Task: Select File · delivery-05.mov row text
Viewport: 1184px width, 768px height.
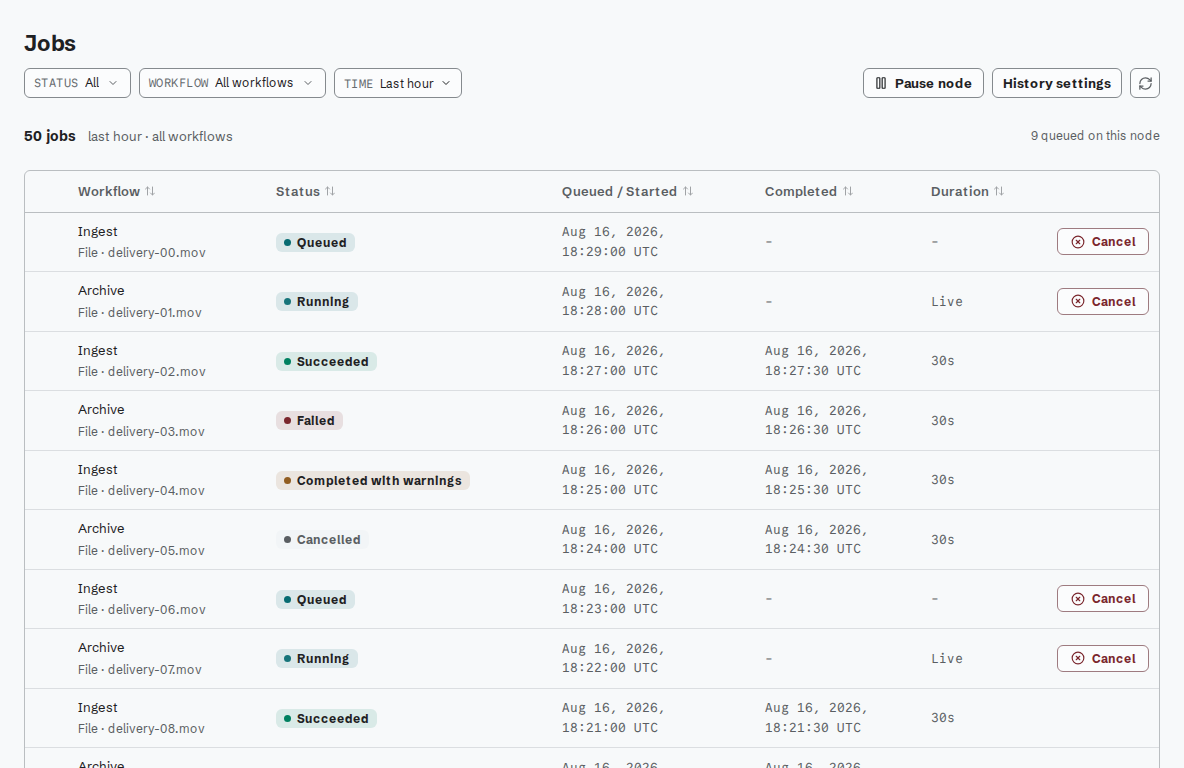Action: [141, 551]
